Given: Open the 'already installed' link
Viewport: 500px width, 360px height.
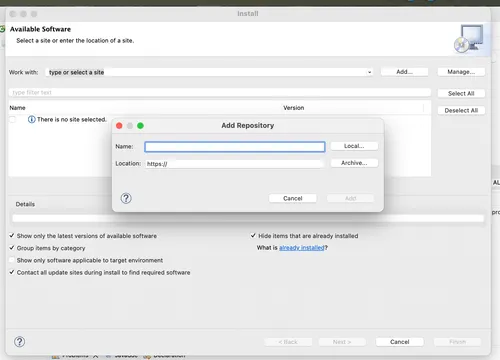Looking at the screenshot, I should click(302, 248).
